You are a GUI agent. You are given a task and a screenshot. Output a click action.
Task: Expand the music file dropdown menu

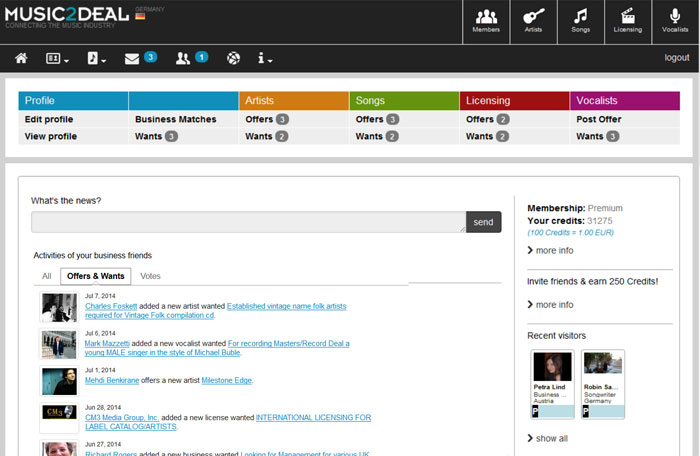coord(96,58)
